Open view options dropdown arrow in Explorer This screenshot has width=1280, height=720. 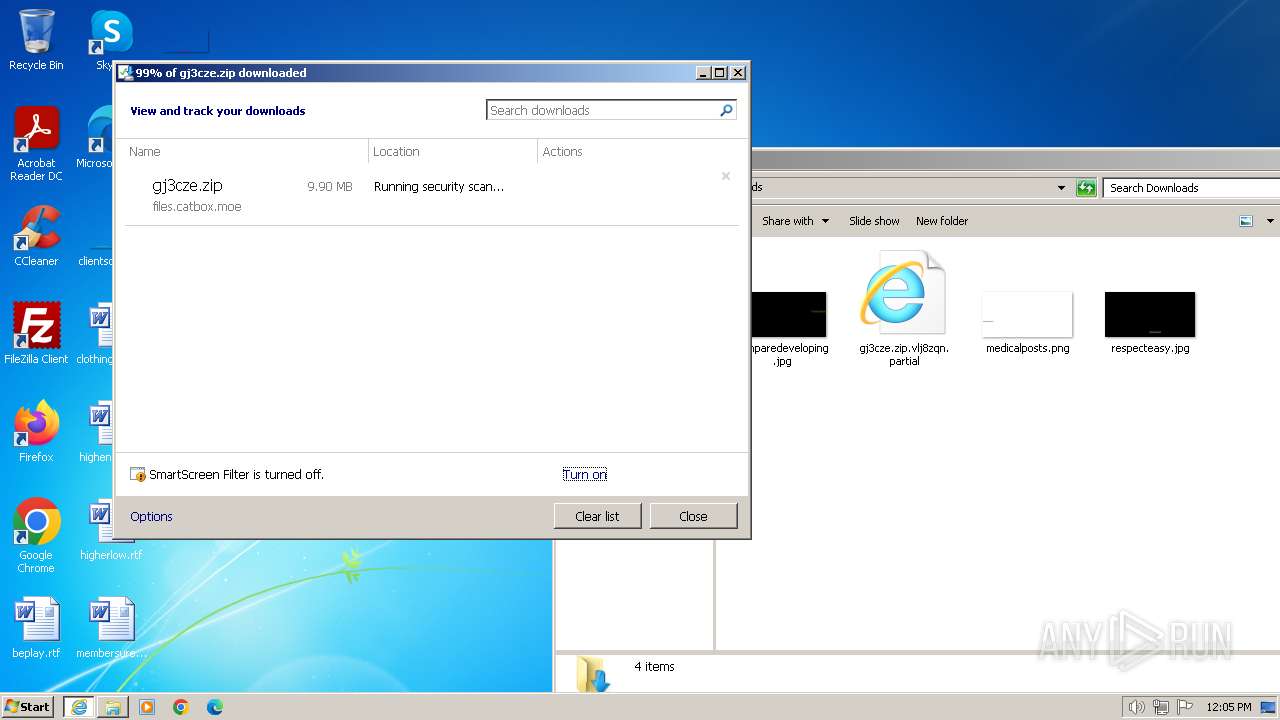1270,221
